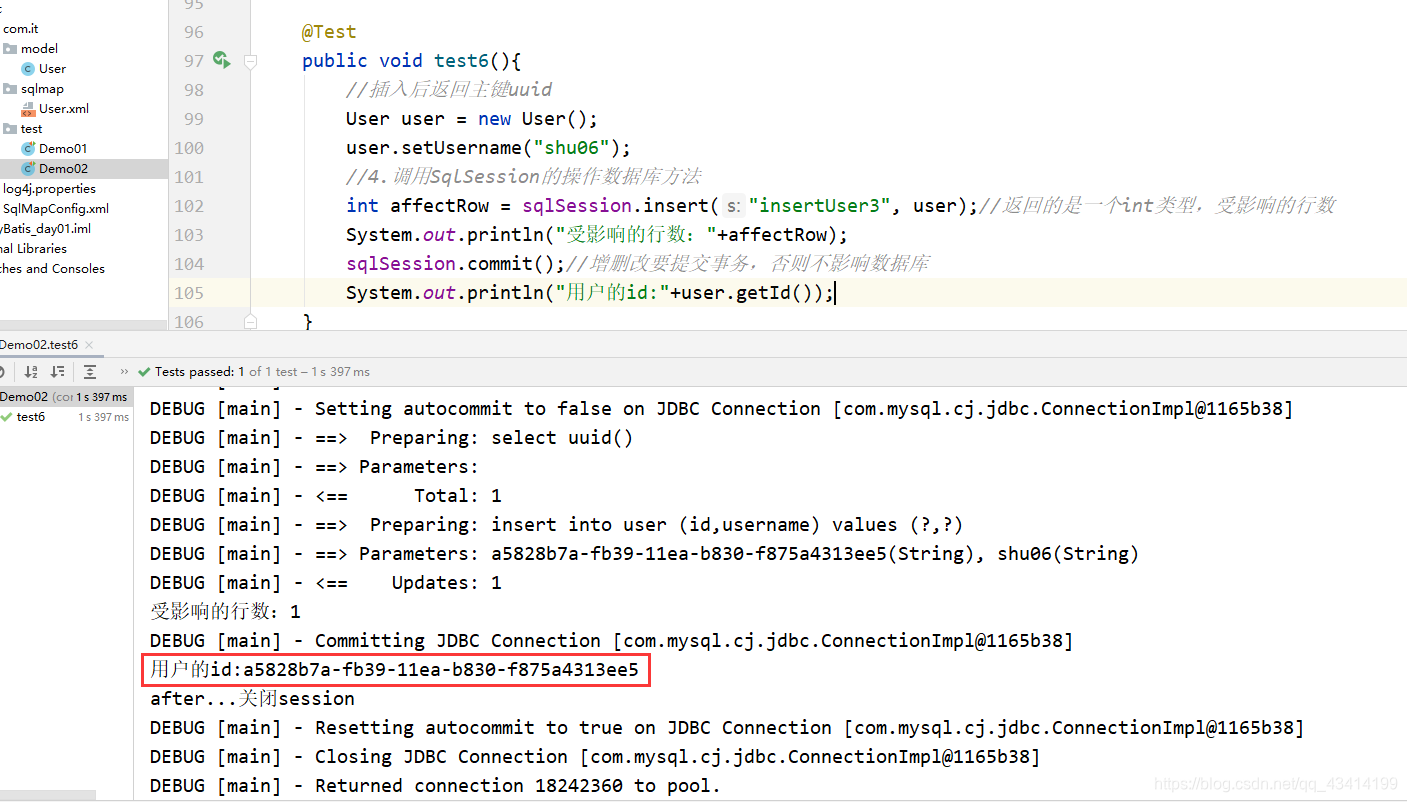Screen dimensions: 1407x802
Task: Collapse the test6 method fold marker
Action: pyautogui.click(x=250, y=61)
